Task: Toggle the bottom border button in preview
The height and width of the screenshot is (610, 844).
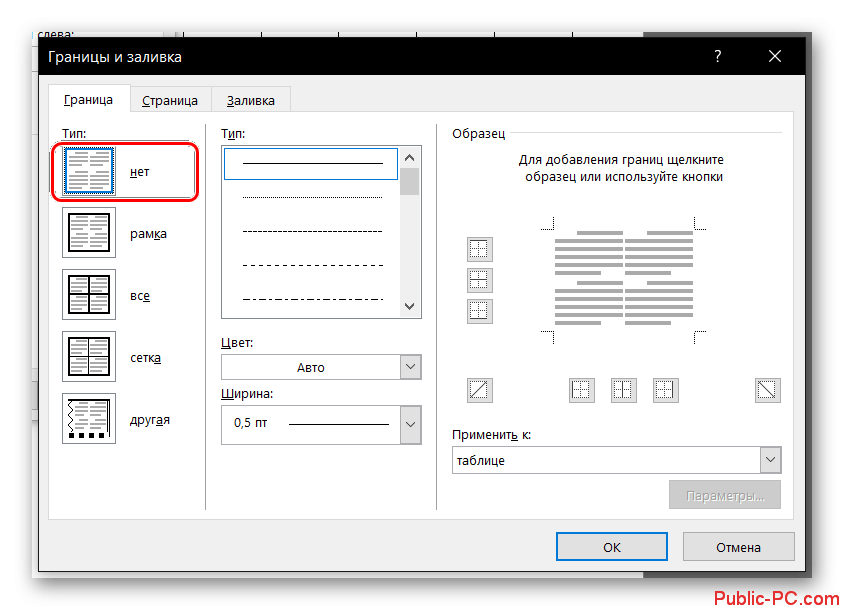Action: (x=480, y=311)
